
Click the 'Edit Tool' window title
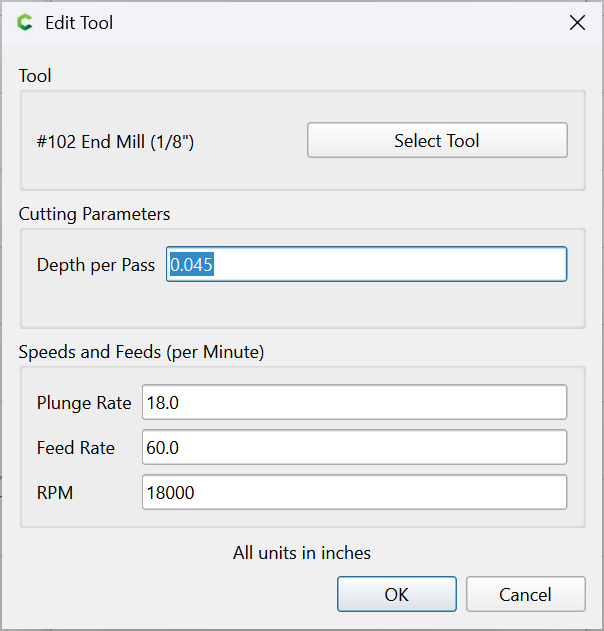(79, 23)
